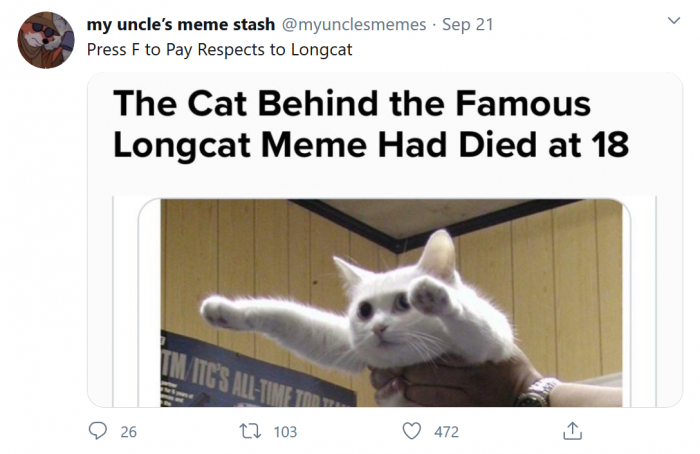Click the @myunclesmemes handle

point(347,24)
